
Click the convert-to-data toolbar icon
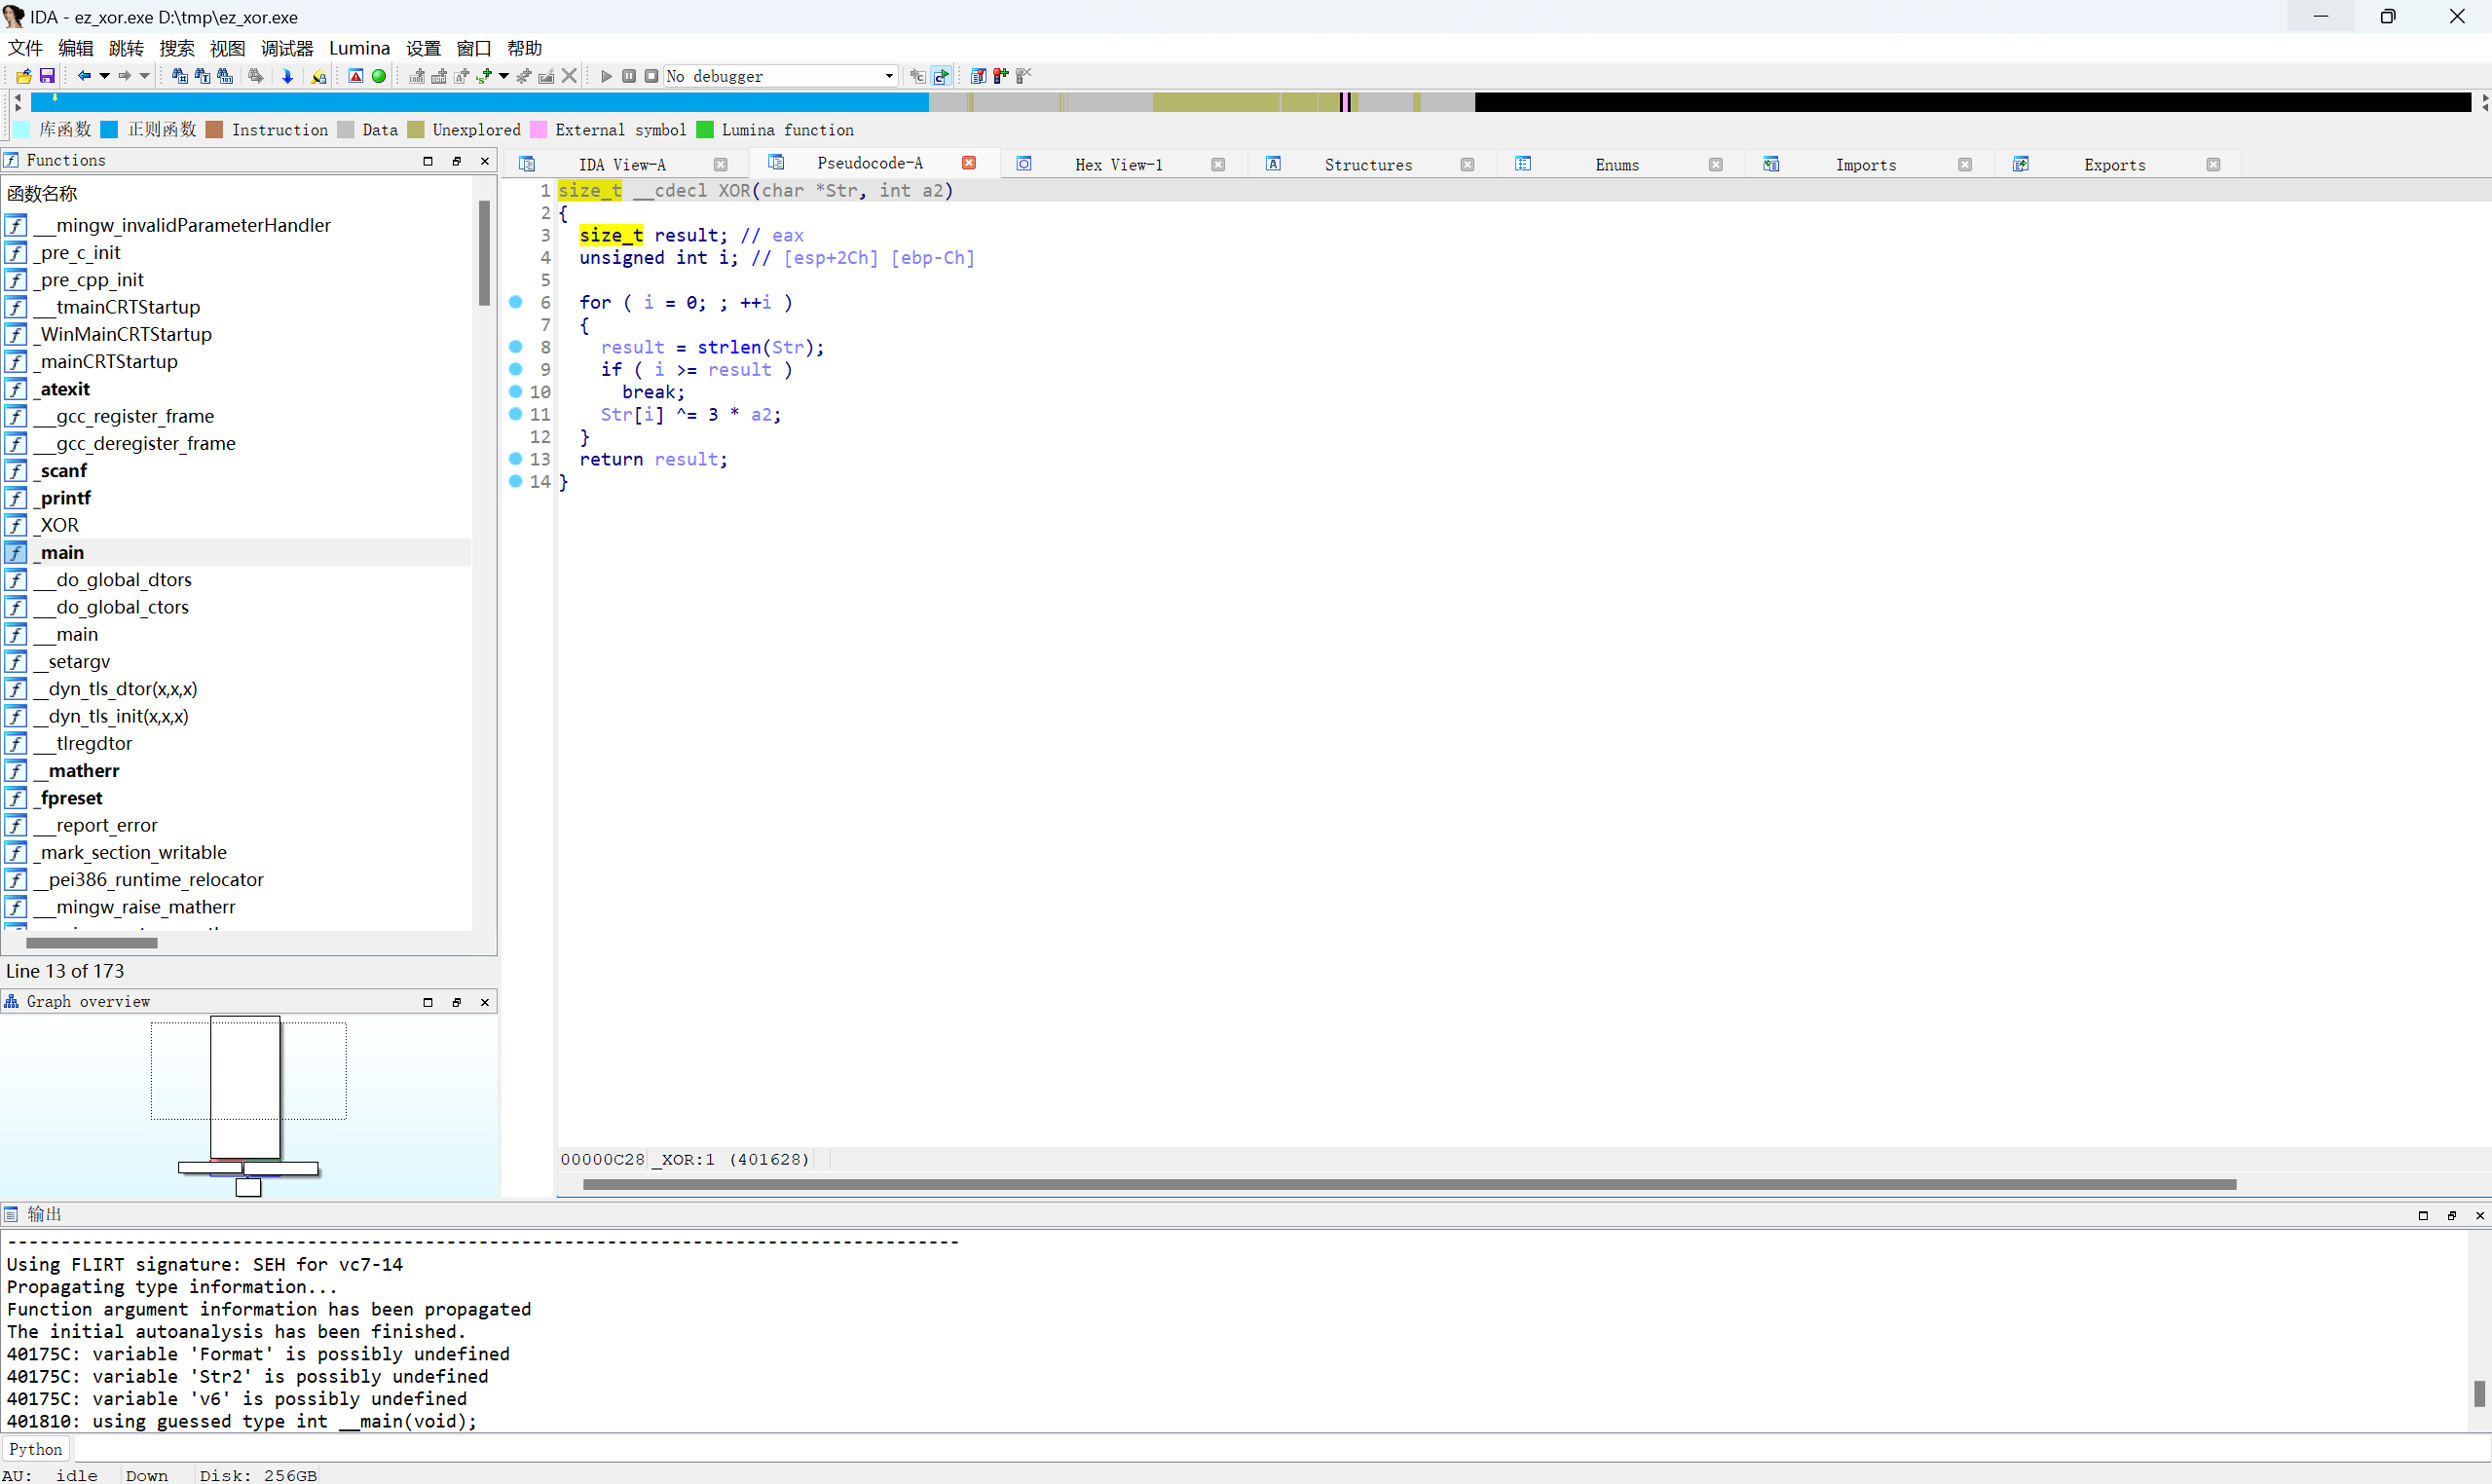[x=439, y=76]
